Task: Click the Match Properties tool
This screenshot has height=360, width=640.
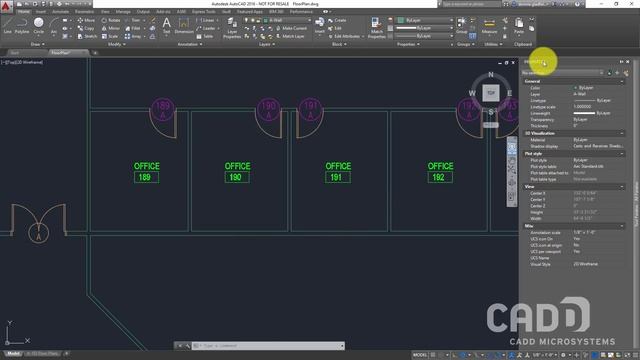Action: tap(376, 28)
